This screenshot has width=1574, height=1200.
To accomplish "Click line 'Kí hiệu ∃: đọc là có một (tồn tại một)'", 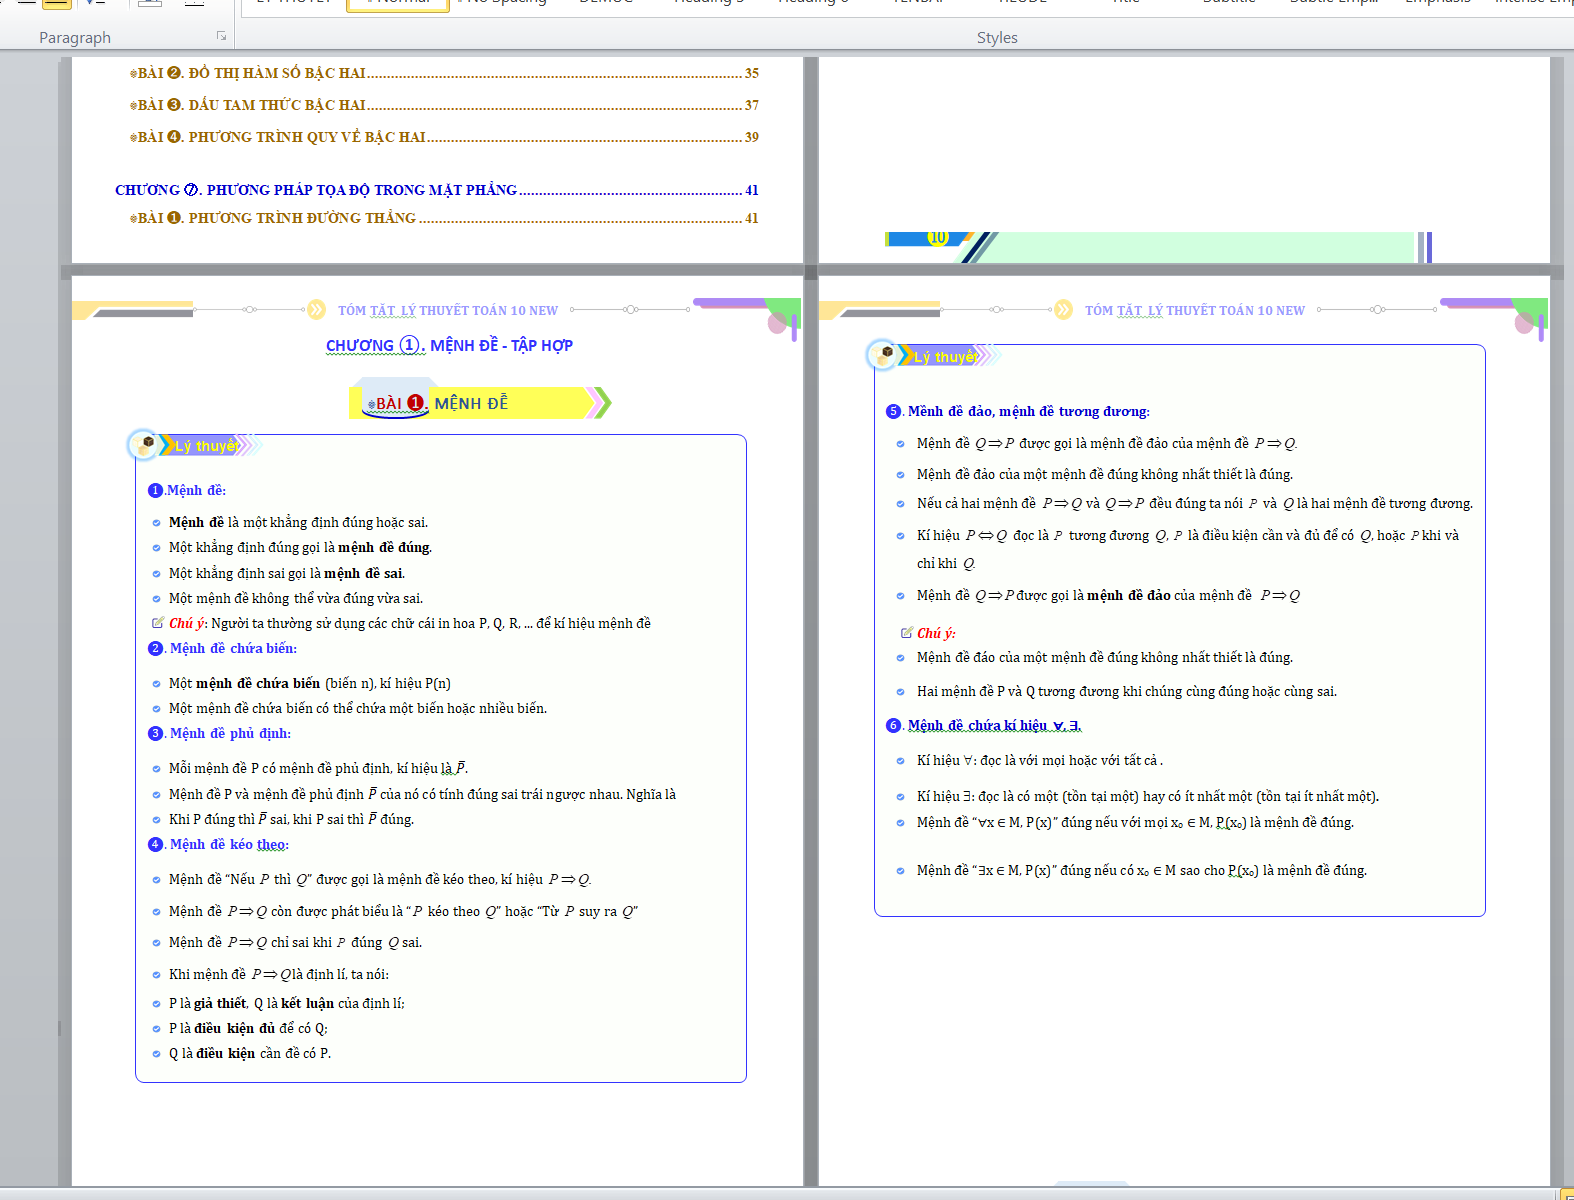I will point(1148,796).
